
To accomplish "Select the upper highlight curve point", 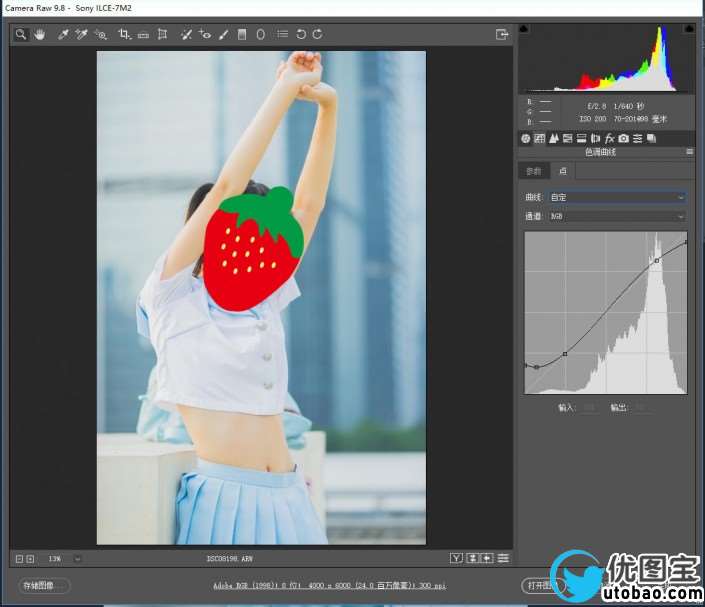I will tap(657, 261).
